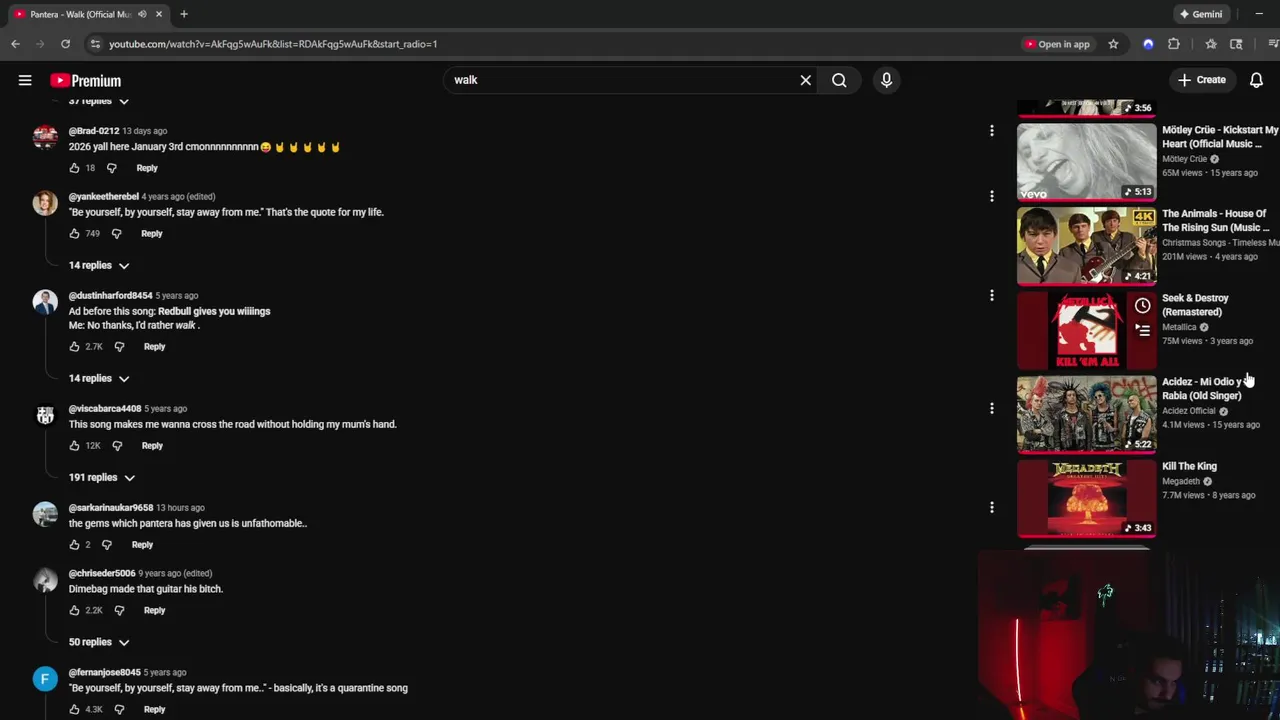Image resolution: width=1280 pixels, height=720 pixels.
Task: Run search with magnifier icon
Action: click(x=839, y=80)
